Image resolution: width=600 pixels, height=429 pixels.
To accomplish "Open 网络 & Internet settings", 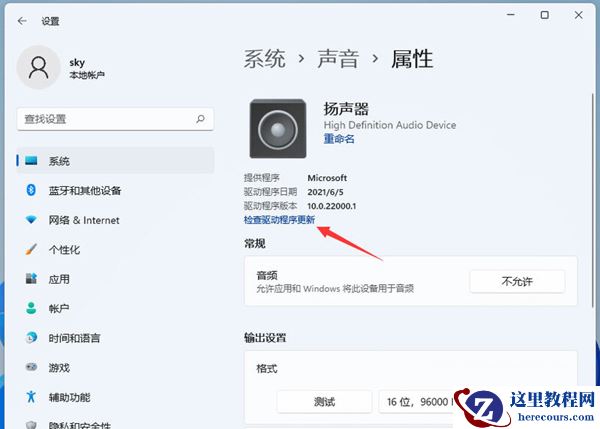I will click(115, 220).
